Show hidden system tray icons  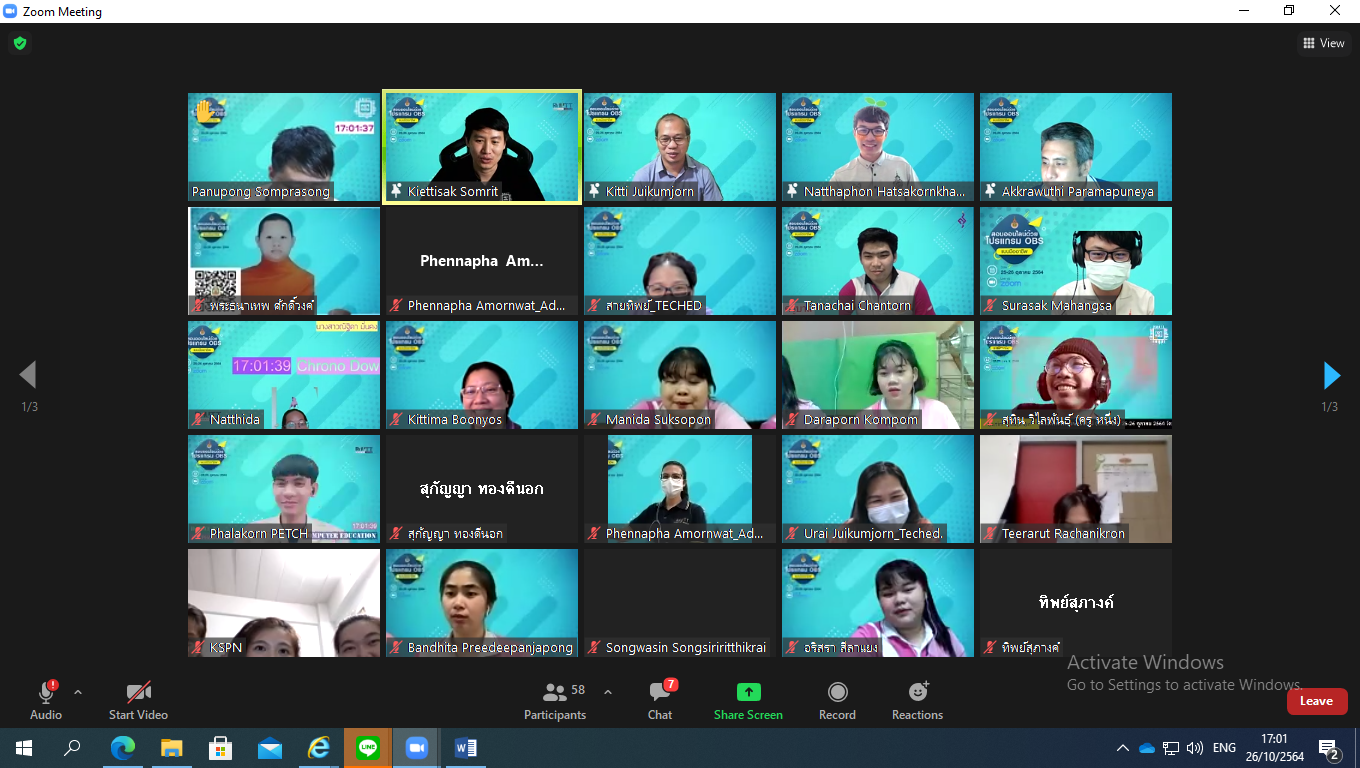[x=1123, y=748]
